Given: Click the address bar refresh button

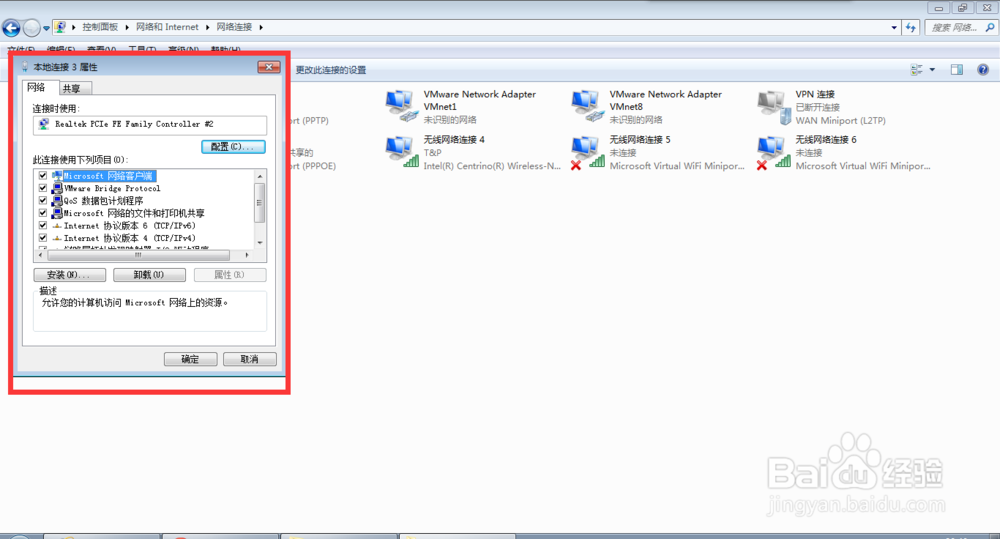Looking at the screenshot, I should [x=911, y=27].
